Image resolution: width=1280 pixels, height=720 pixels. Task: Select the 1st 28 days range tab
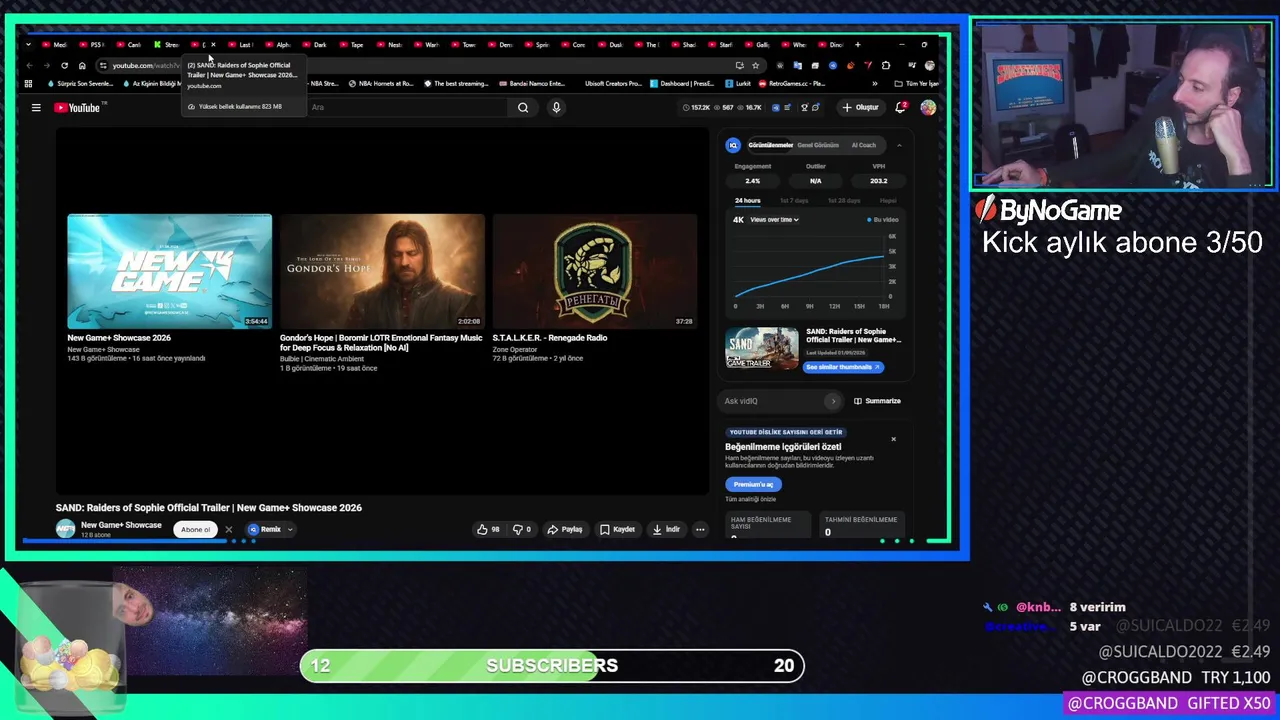point(843,201)
